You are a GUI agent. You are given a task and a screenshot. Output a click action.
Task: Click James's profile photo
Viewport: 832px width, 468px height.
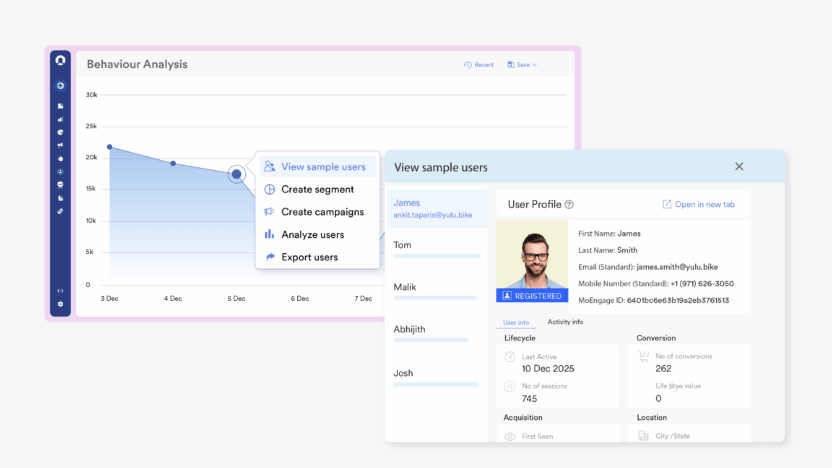click(538, 257)
